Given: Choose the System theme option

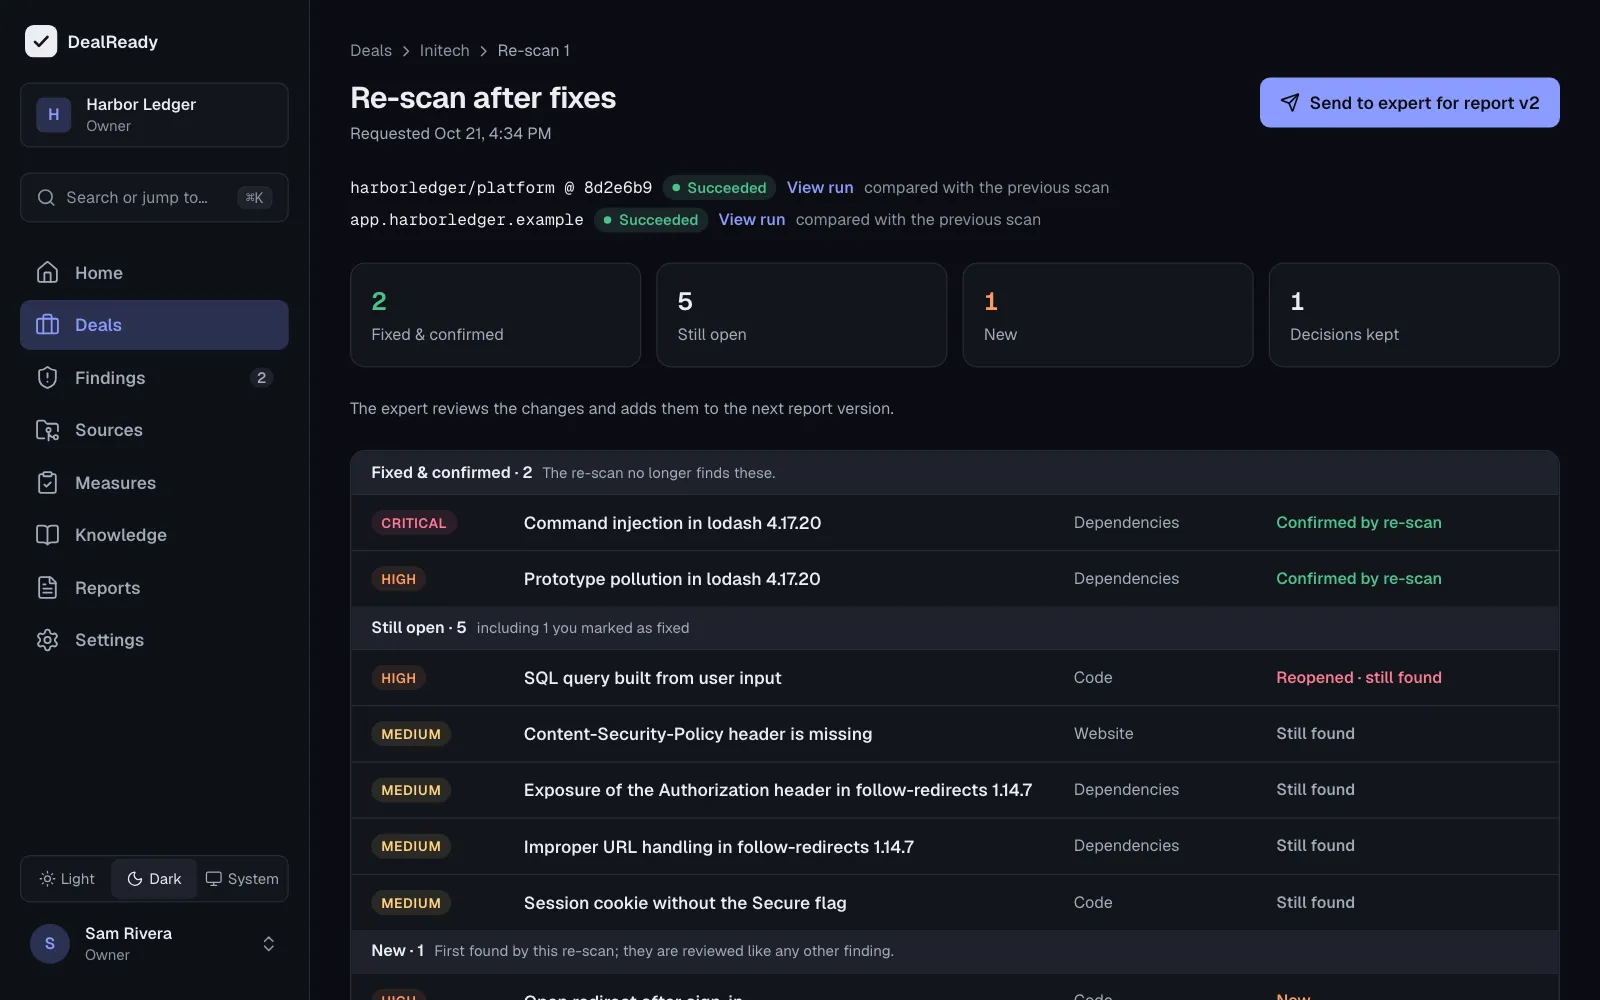Looking at the screenshot, I should tap(242, 879).
